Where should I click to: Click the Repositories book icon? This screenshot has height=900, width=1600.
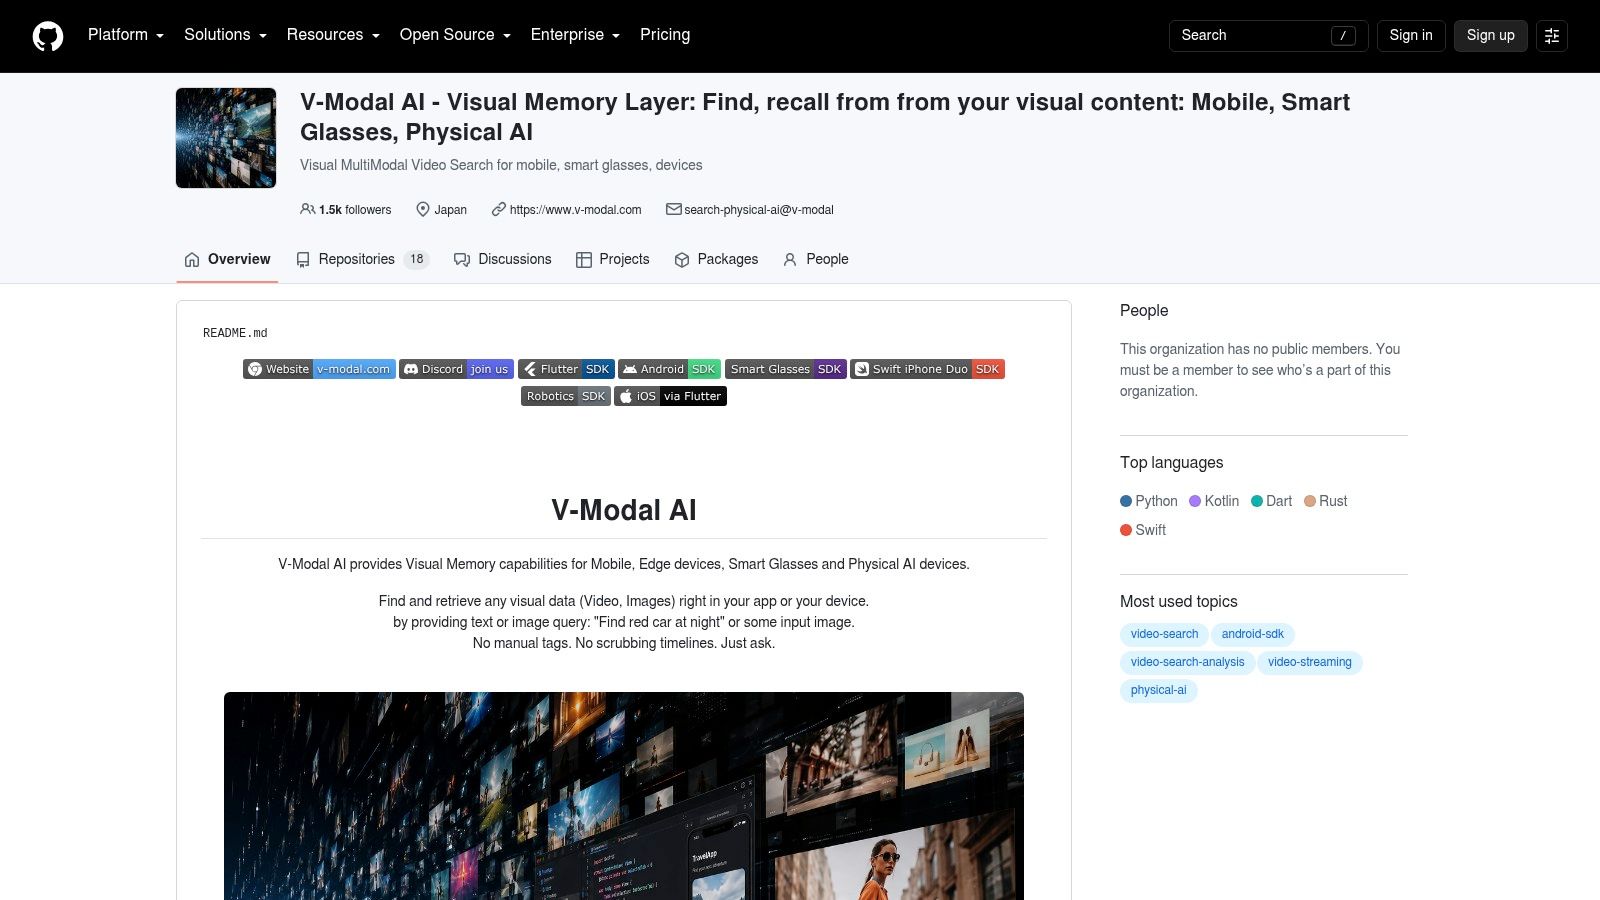click(x=303, y=260)
